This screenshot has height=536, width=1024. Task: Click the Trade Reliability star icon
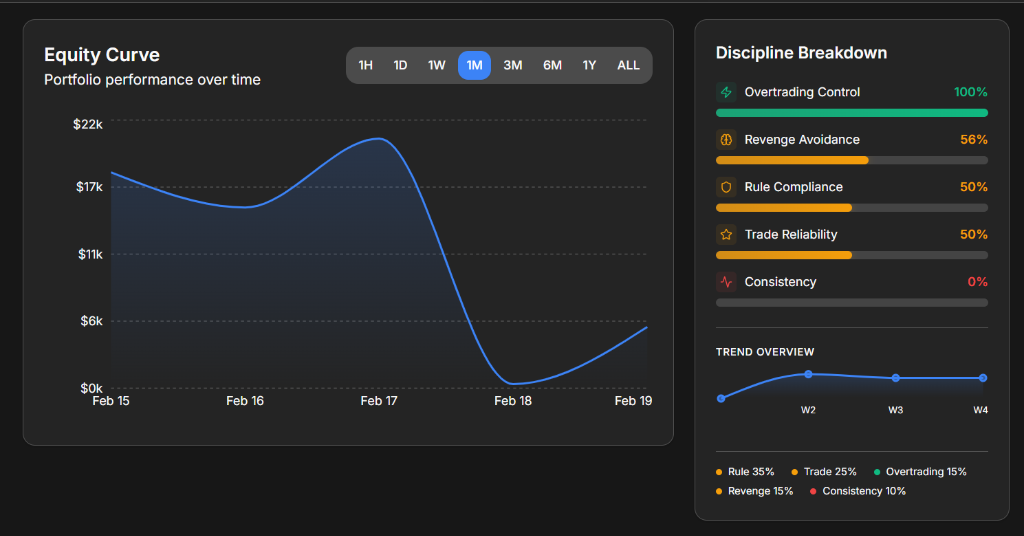tap(726, 235)
